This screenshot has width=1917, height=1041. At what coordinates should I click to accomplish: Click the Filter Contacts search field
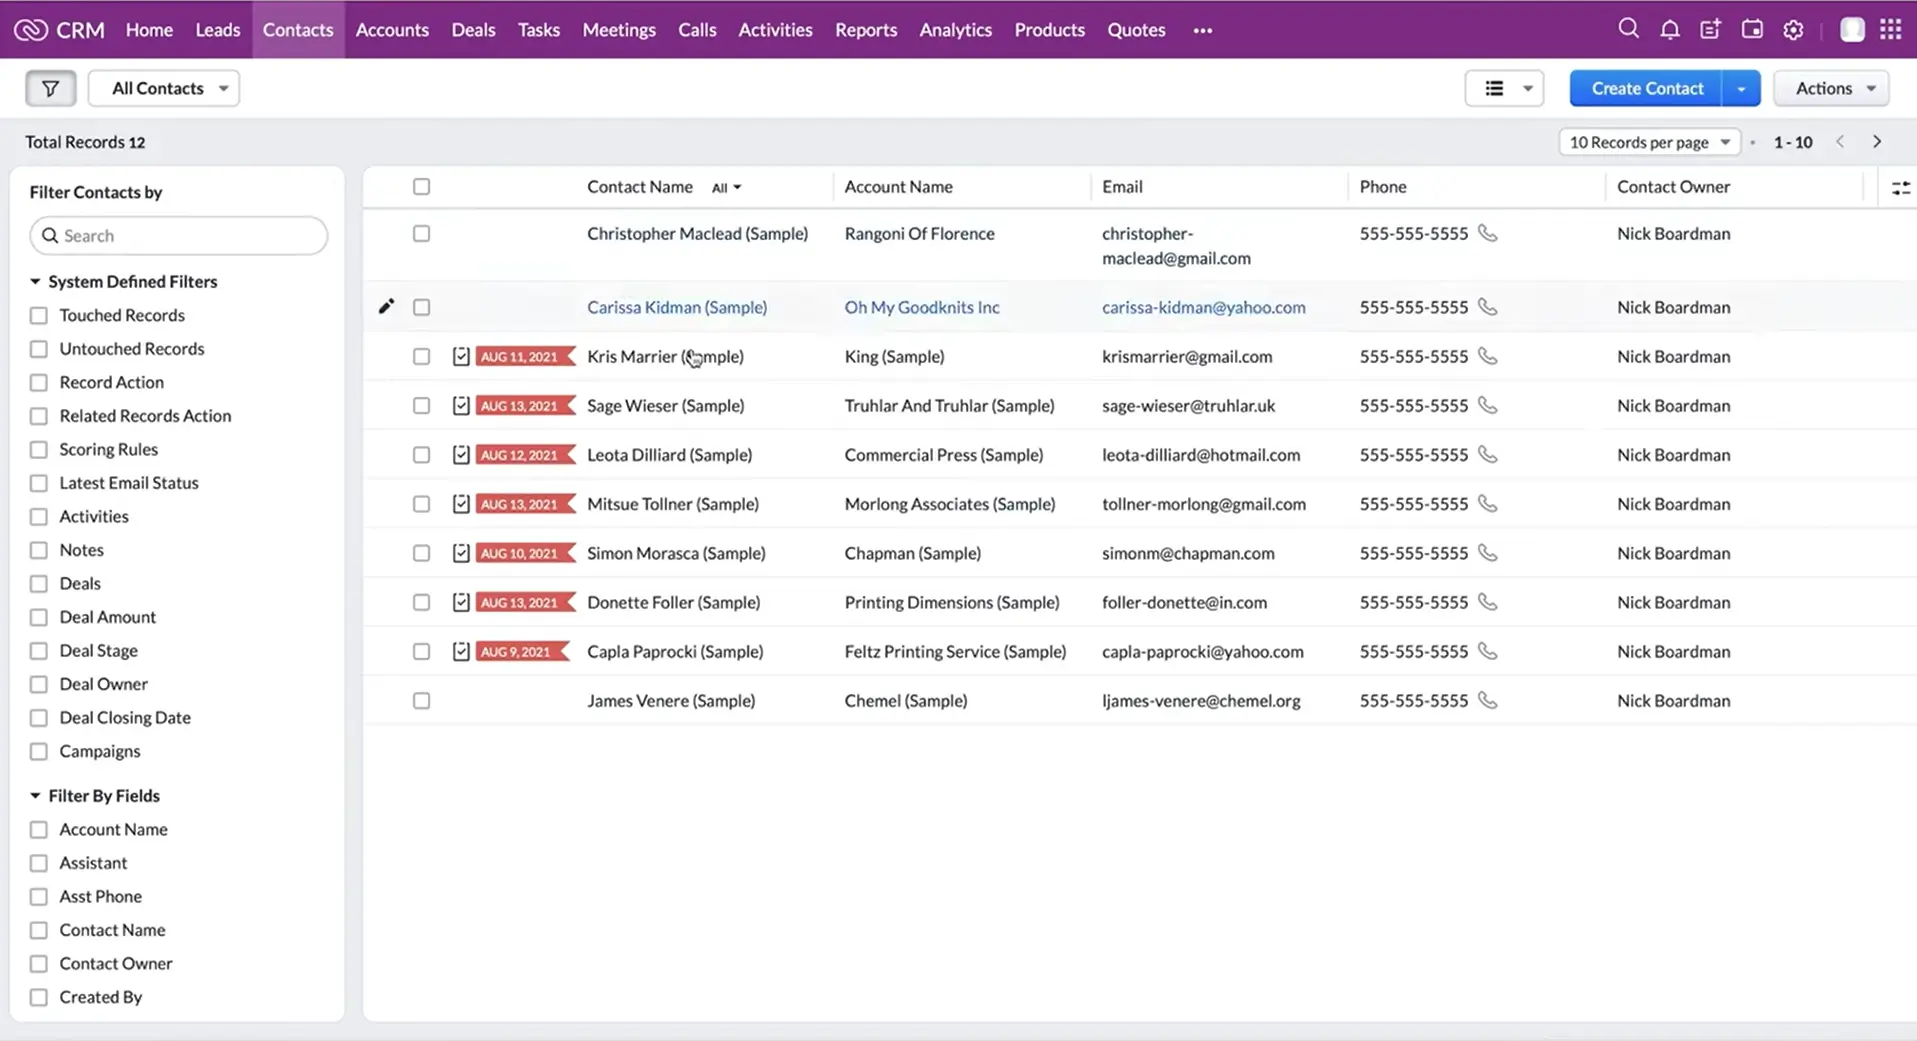(x=180, y=236)
